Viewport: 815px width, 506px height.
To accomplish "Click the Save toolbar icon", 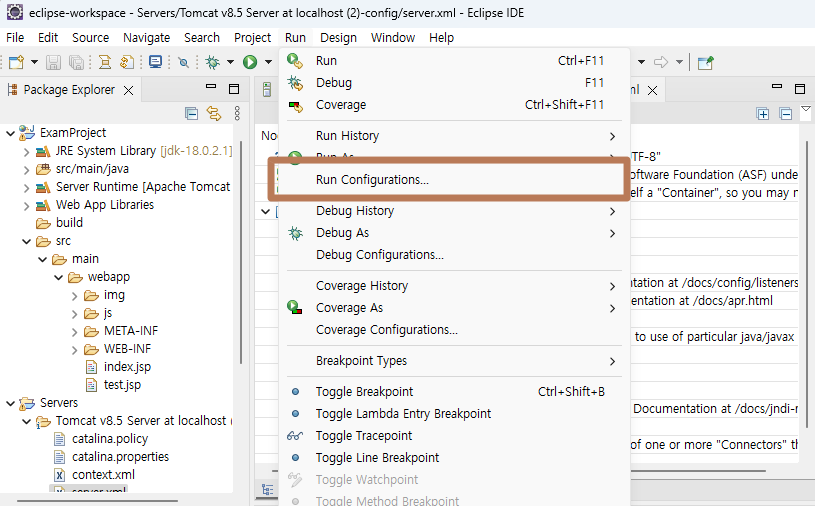I will (53, 62).
